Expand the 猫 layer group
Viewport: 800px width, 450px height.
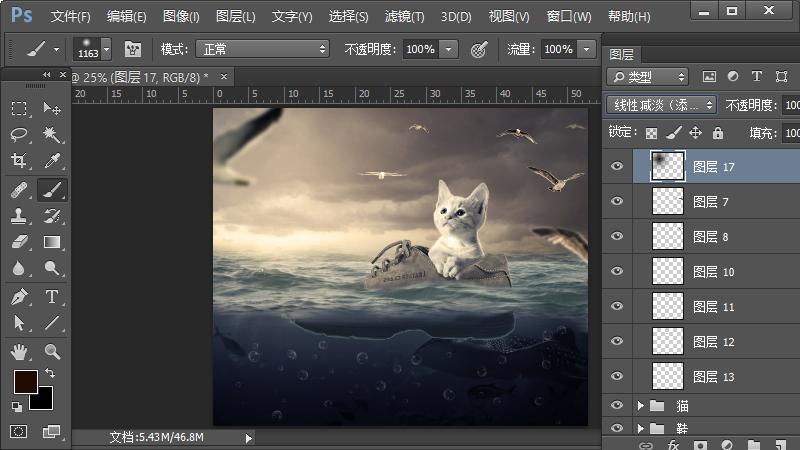click(x=640, y=406)
